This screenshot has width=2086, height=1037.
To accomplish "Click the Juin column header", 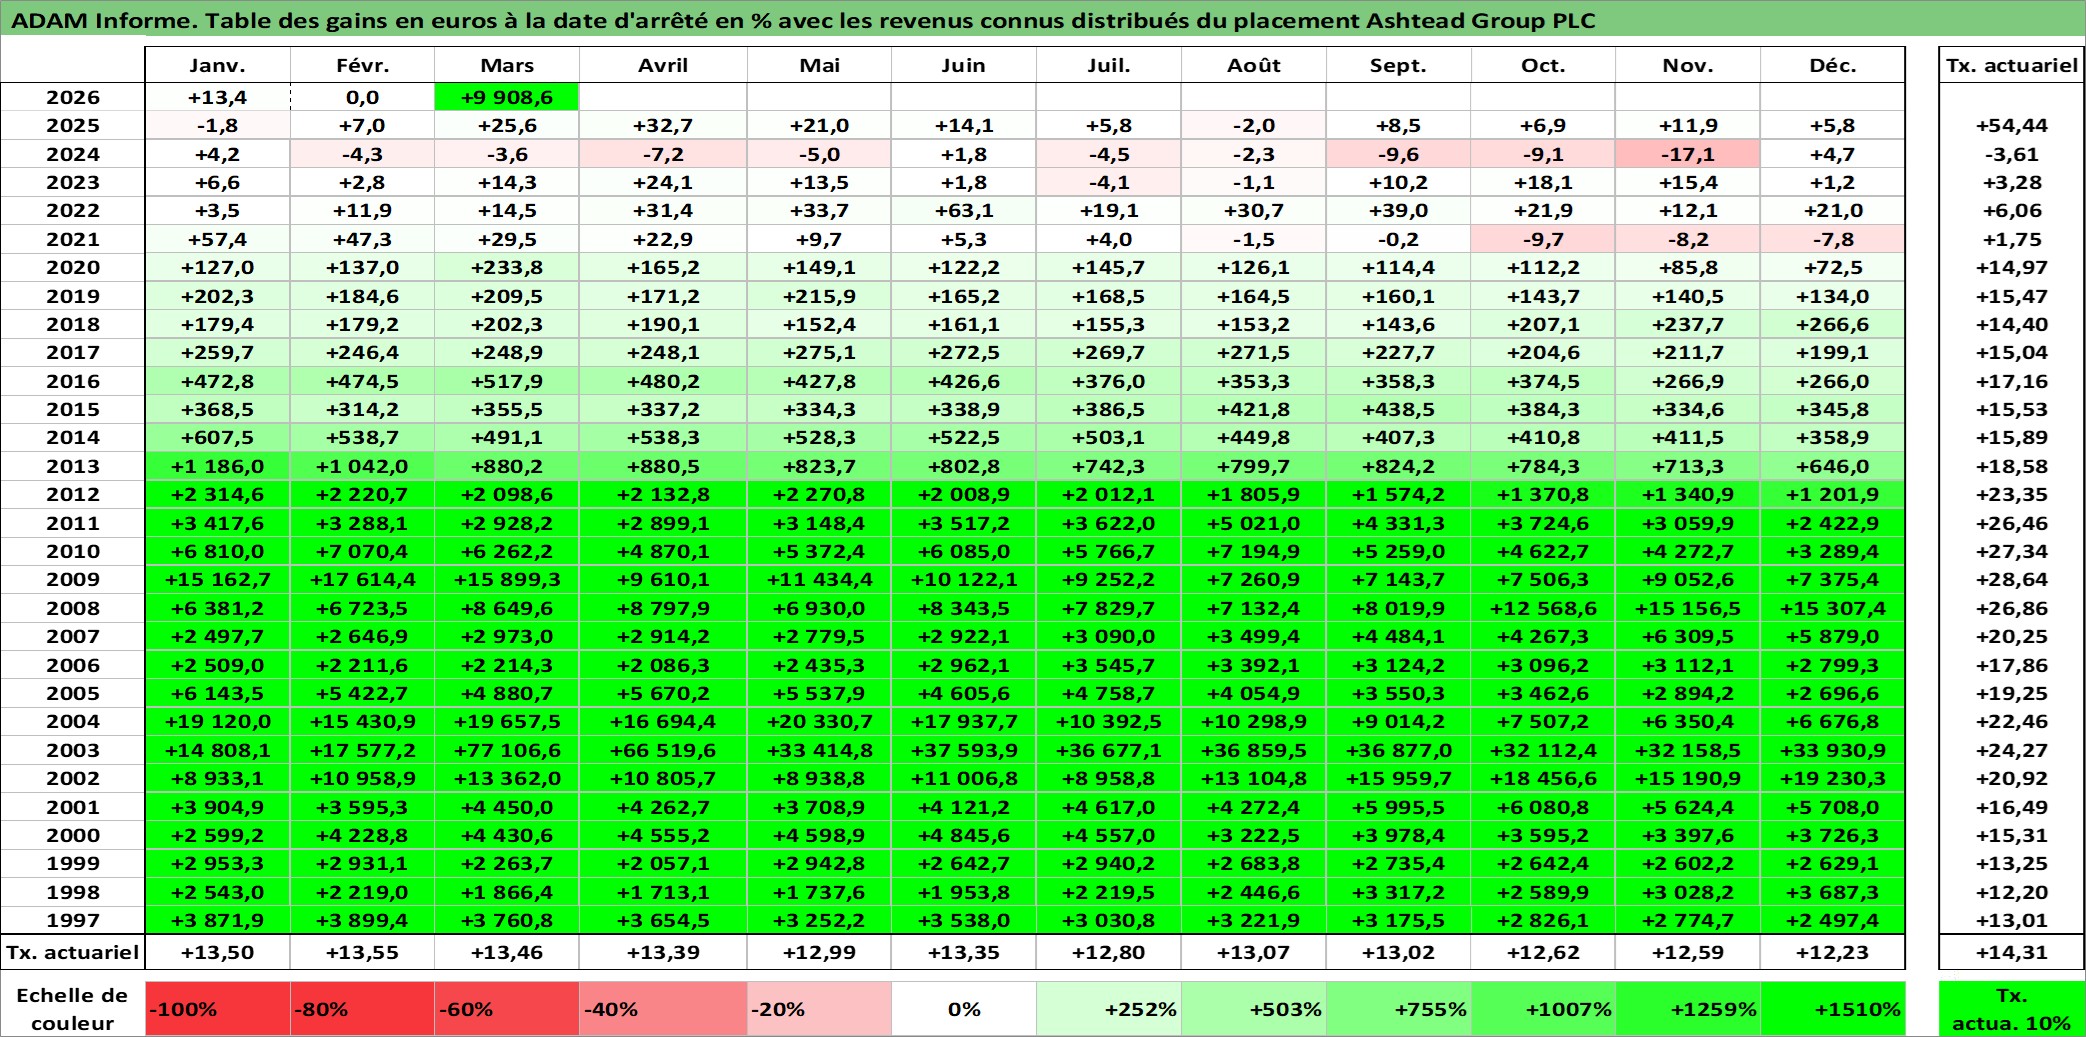I will tap(964, 65).
